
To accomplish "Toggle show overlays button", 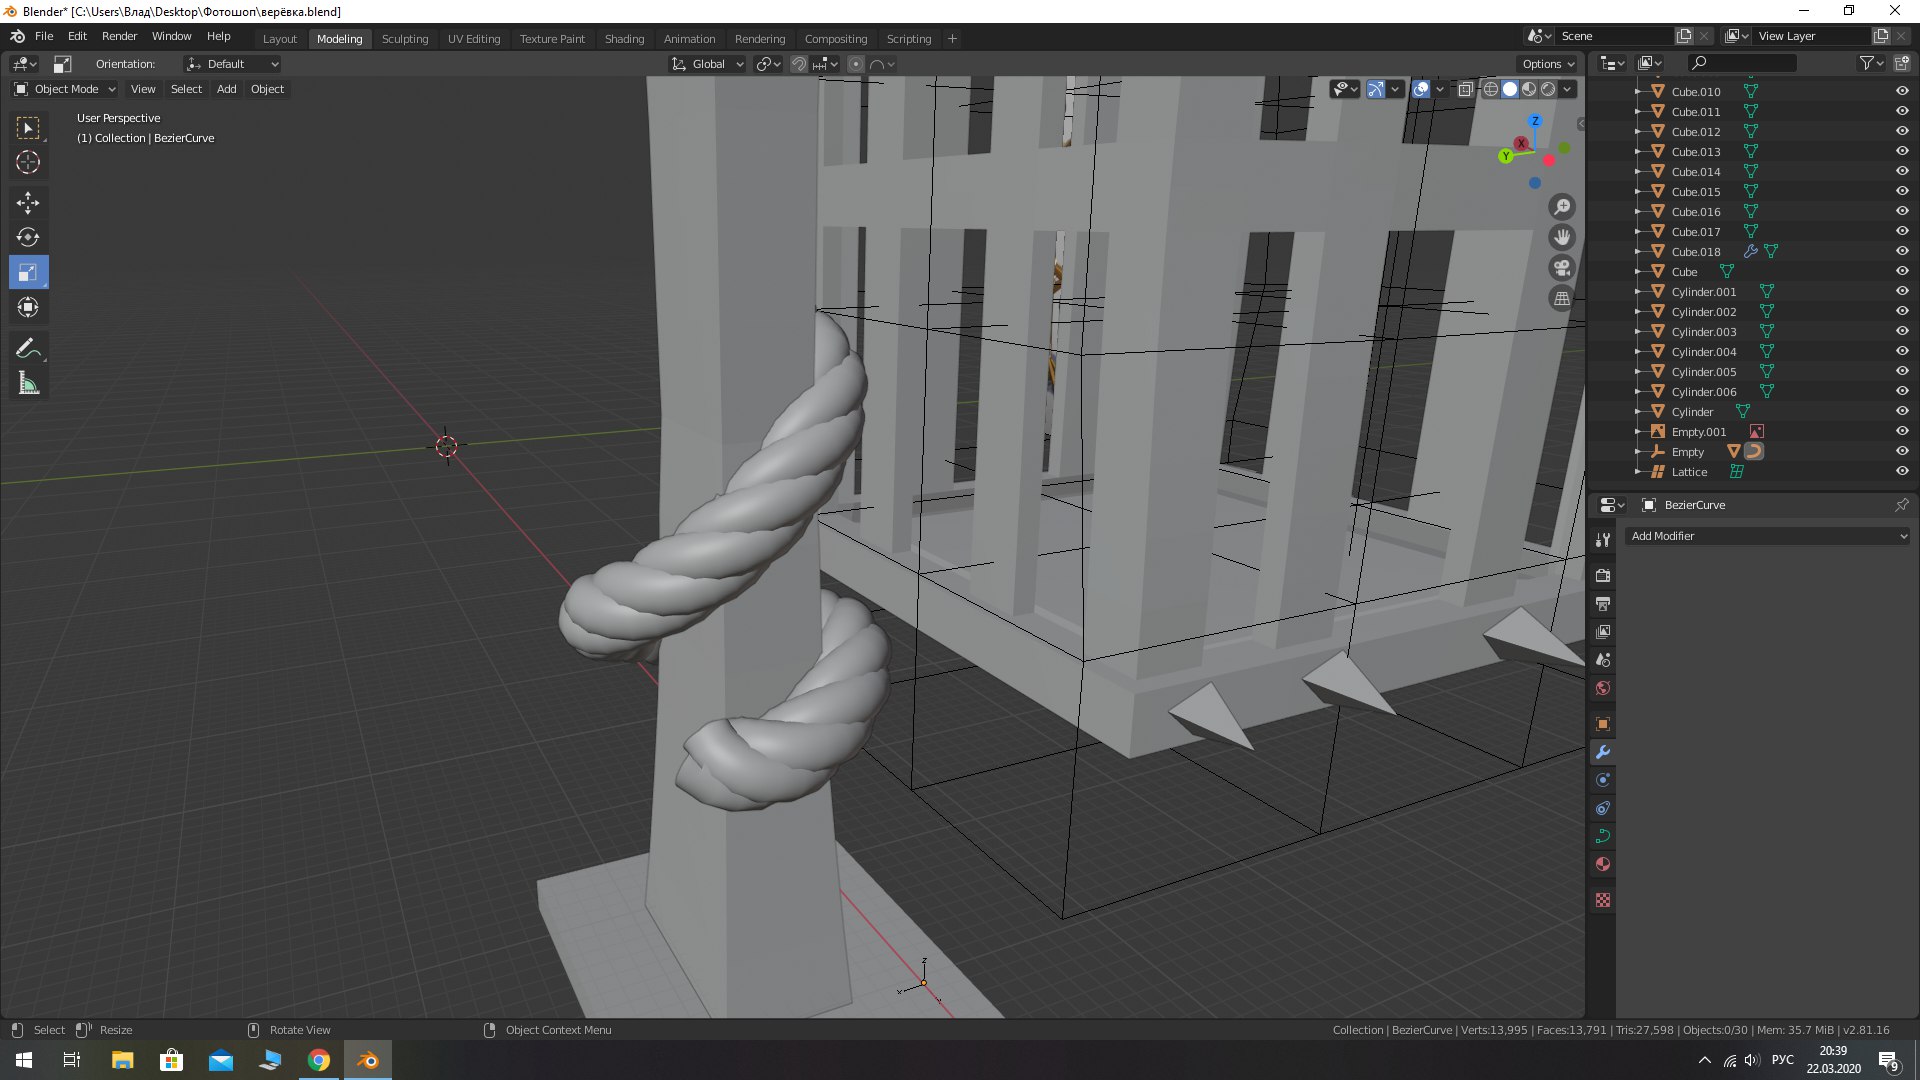I will [x=1421, y=89].
